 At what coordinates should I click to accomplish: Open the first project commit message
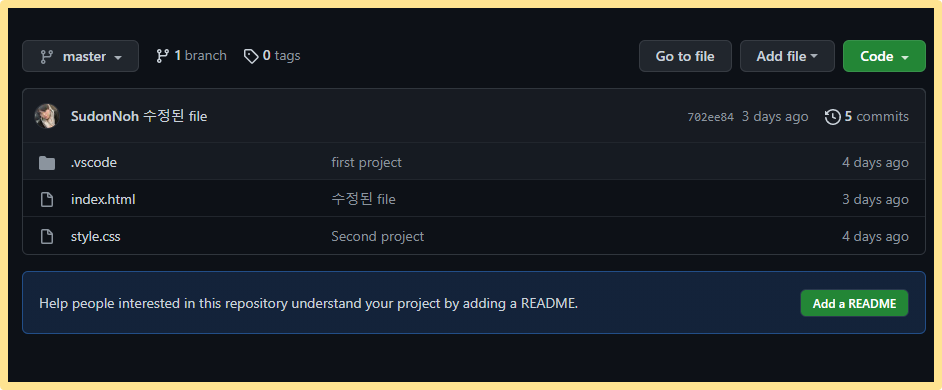point(366,162)
